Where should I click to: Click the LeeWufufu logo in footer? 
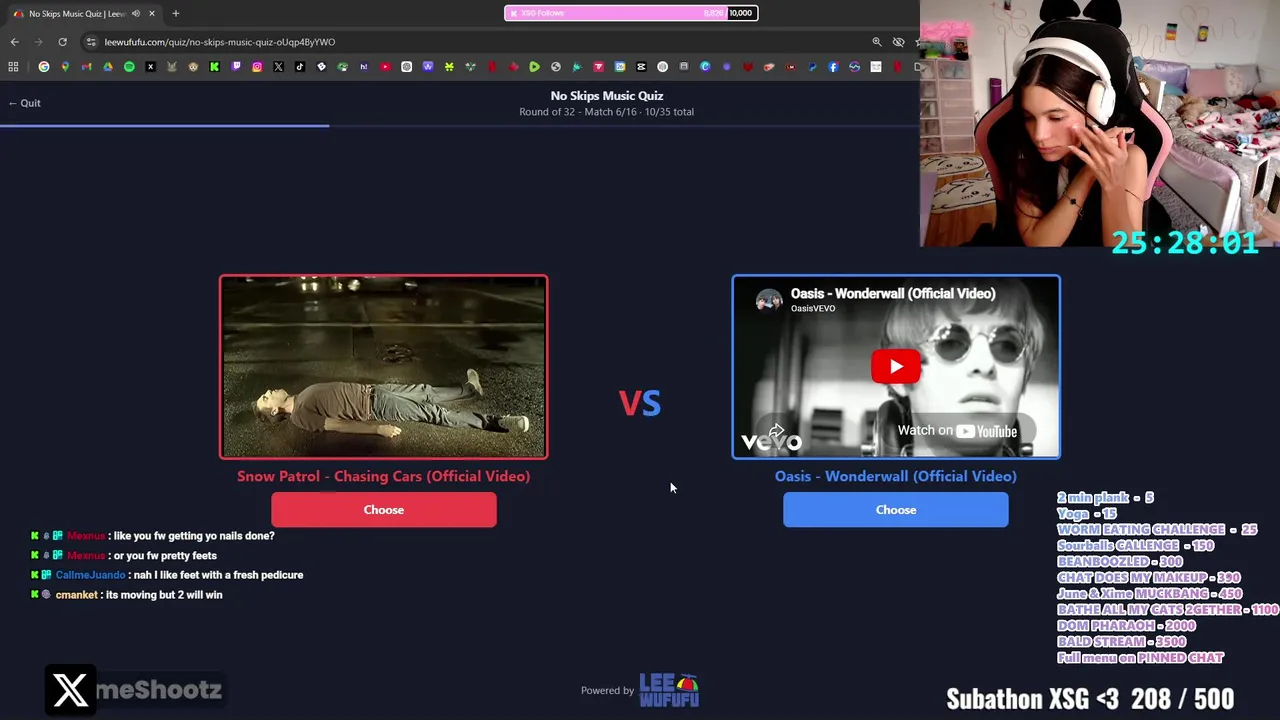tap(669, 690)
